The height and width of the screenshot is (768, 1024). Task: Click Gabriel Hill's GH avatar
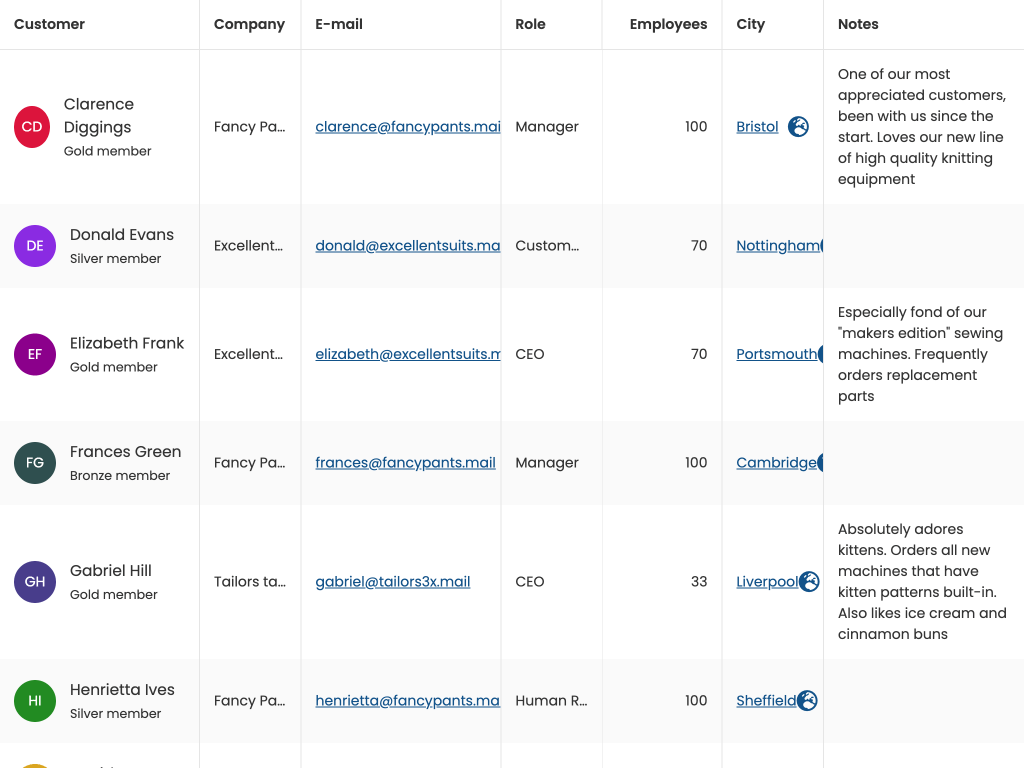[x=35, y=582]
